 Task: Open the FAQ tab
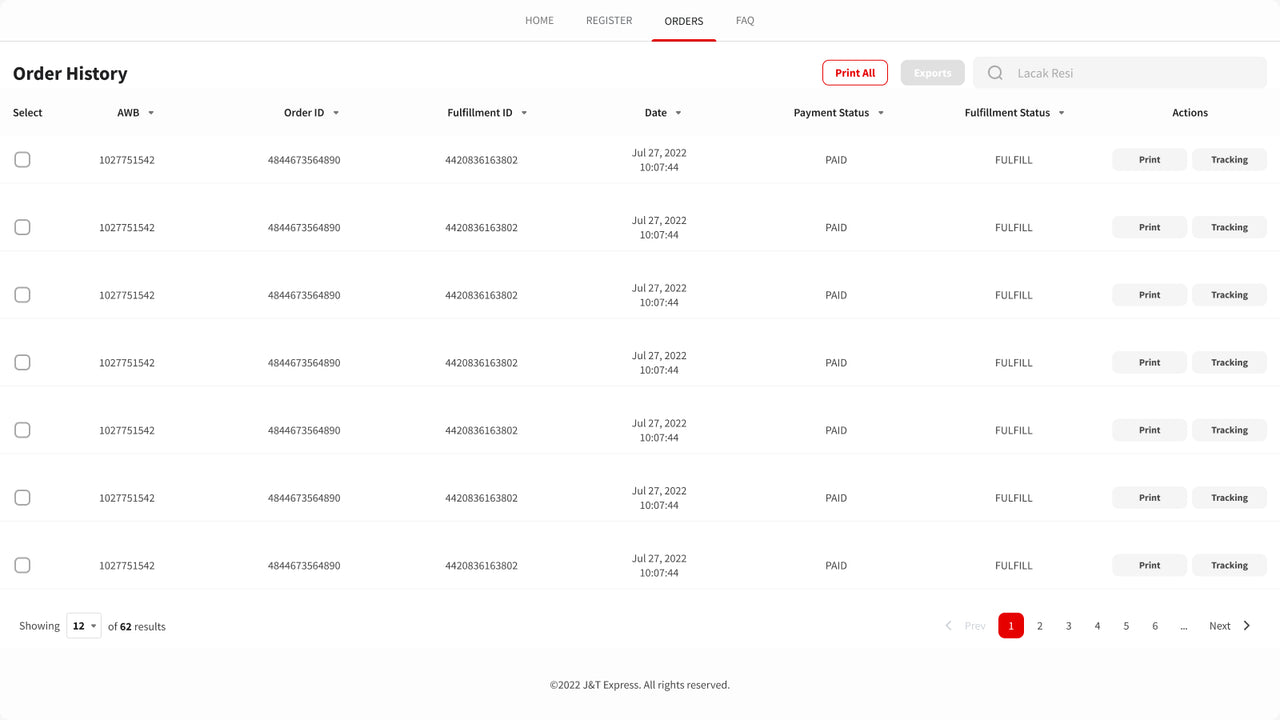[744, 20]
